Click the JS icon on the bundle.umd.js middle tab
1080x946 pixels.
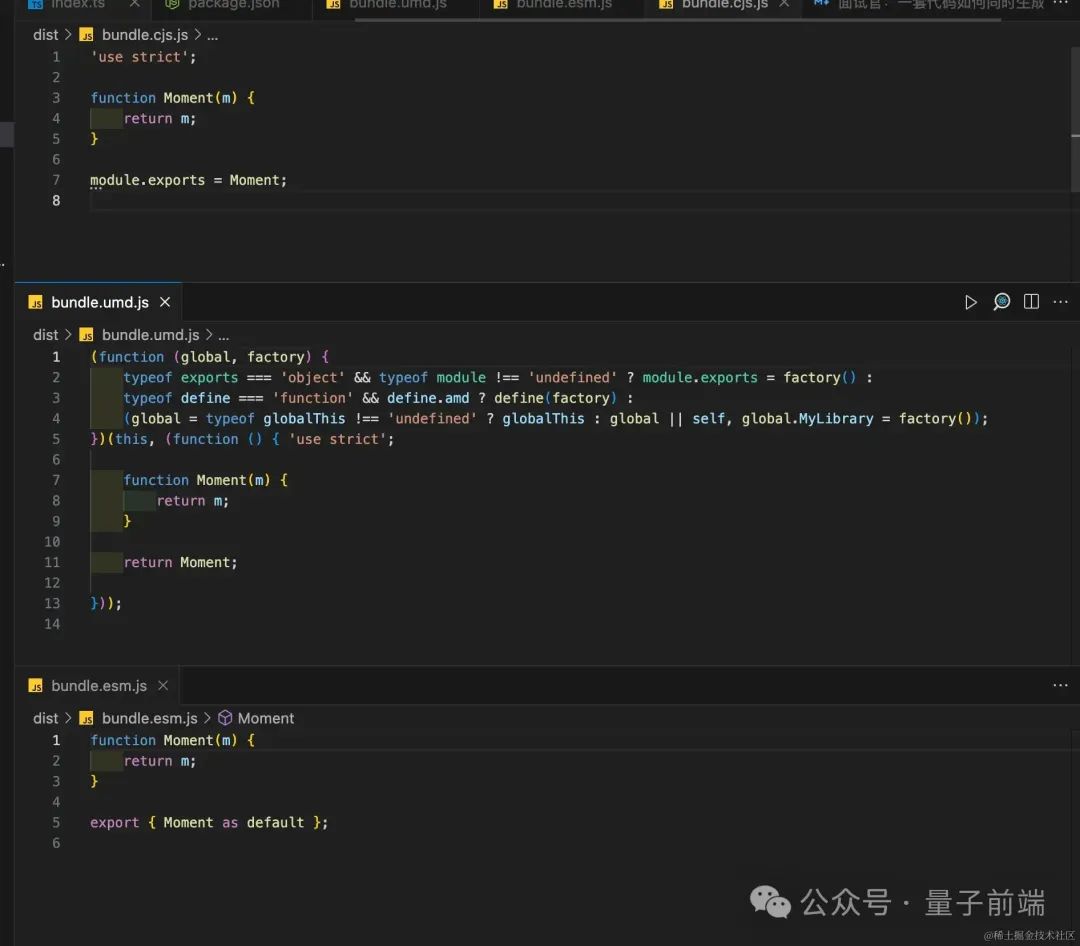click(x=35, y=302)
